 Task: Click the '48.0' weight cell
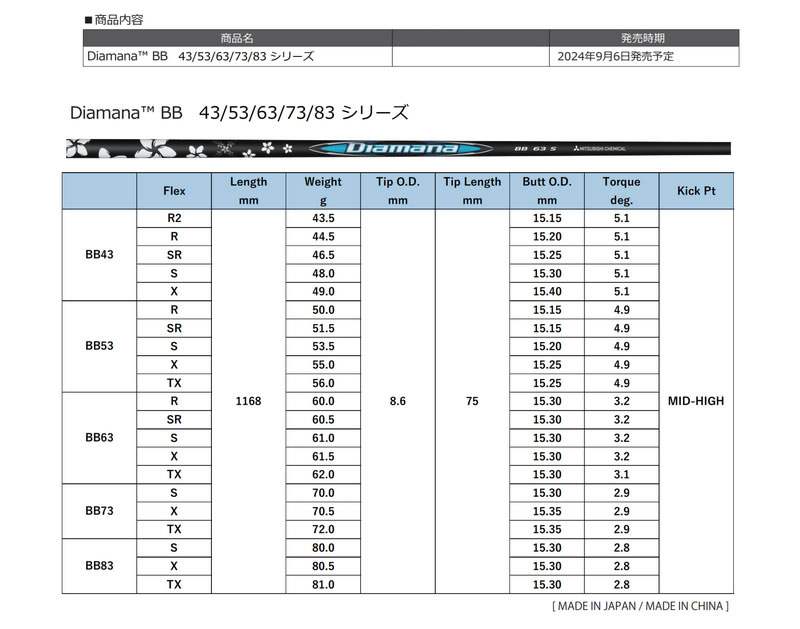tap(323, 273)
